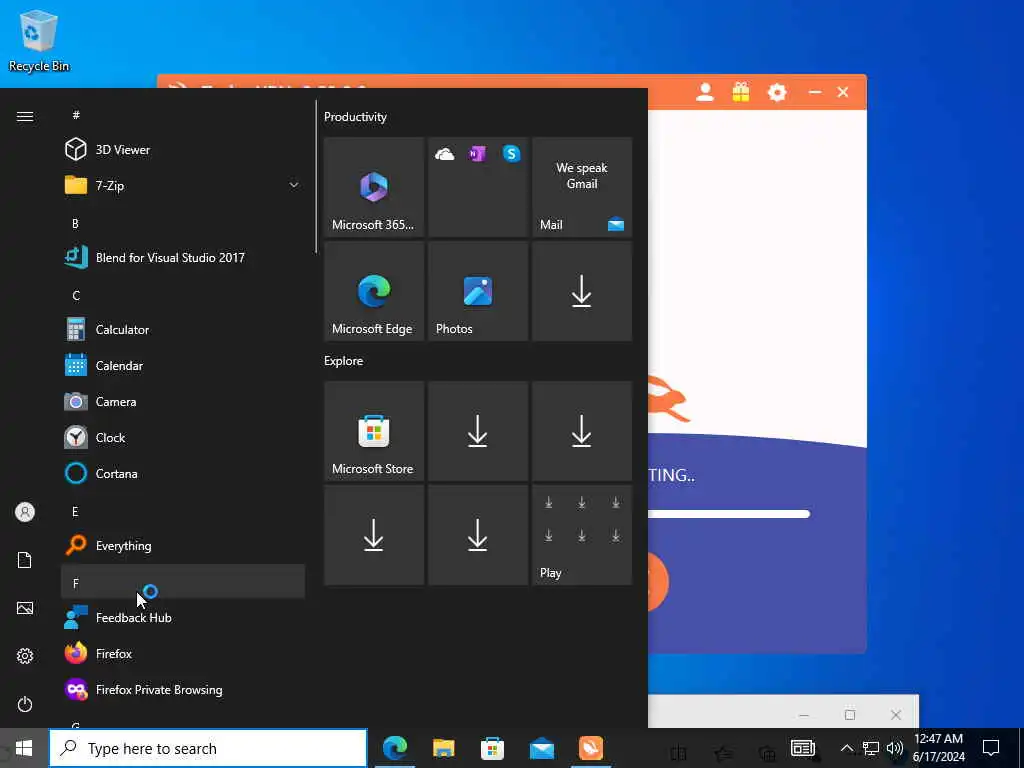Open the Play tile folder

(582, 535)
